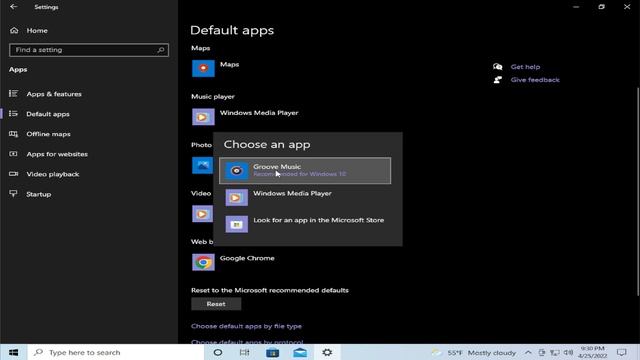Click the Settings gear on the taskbar
This screenshot has height=360, width=640.
click(327, 352)
